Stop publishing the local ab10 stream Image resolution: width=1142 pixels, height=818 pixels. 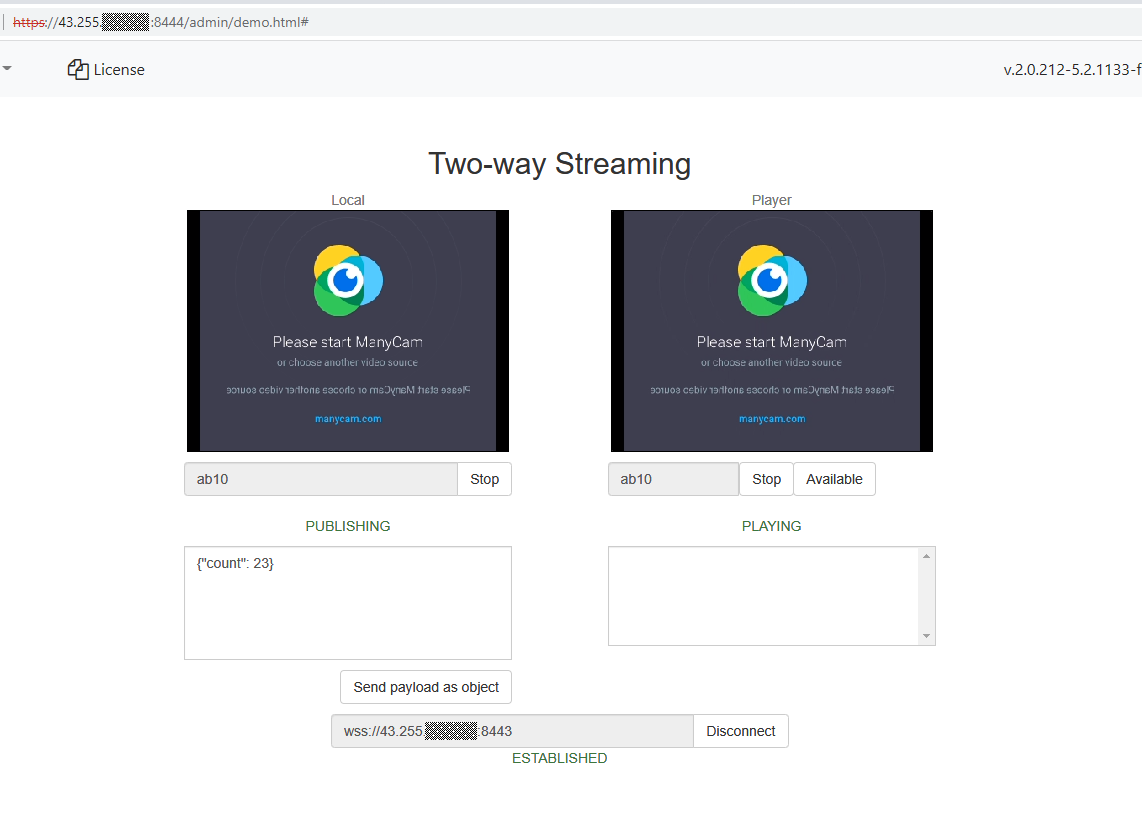[484, 479]
